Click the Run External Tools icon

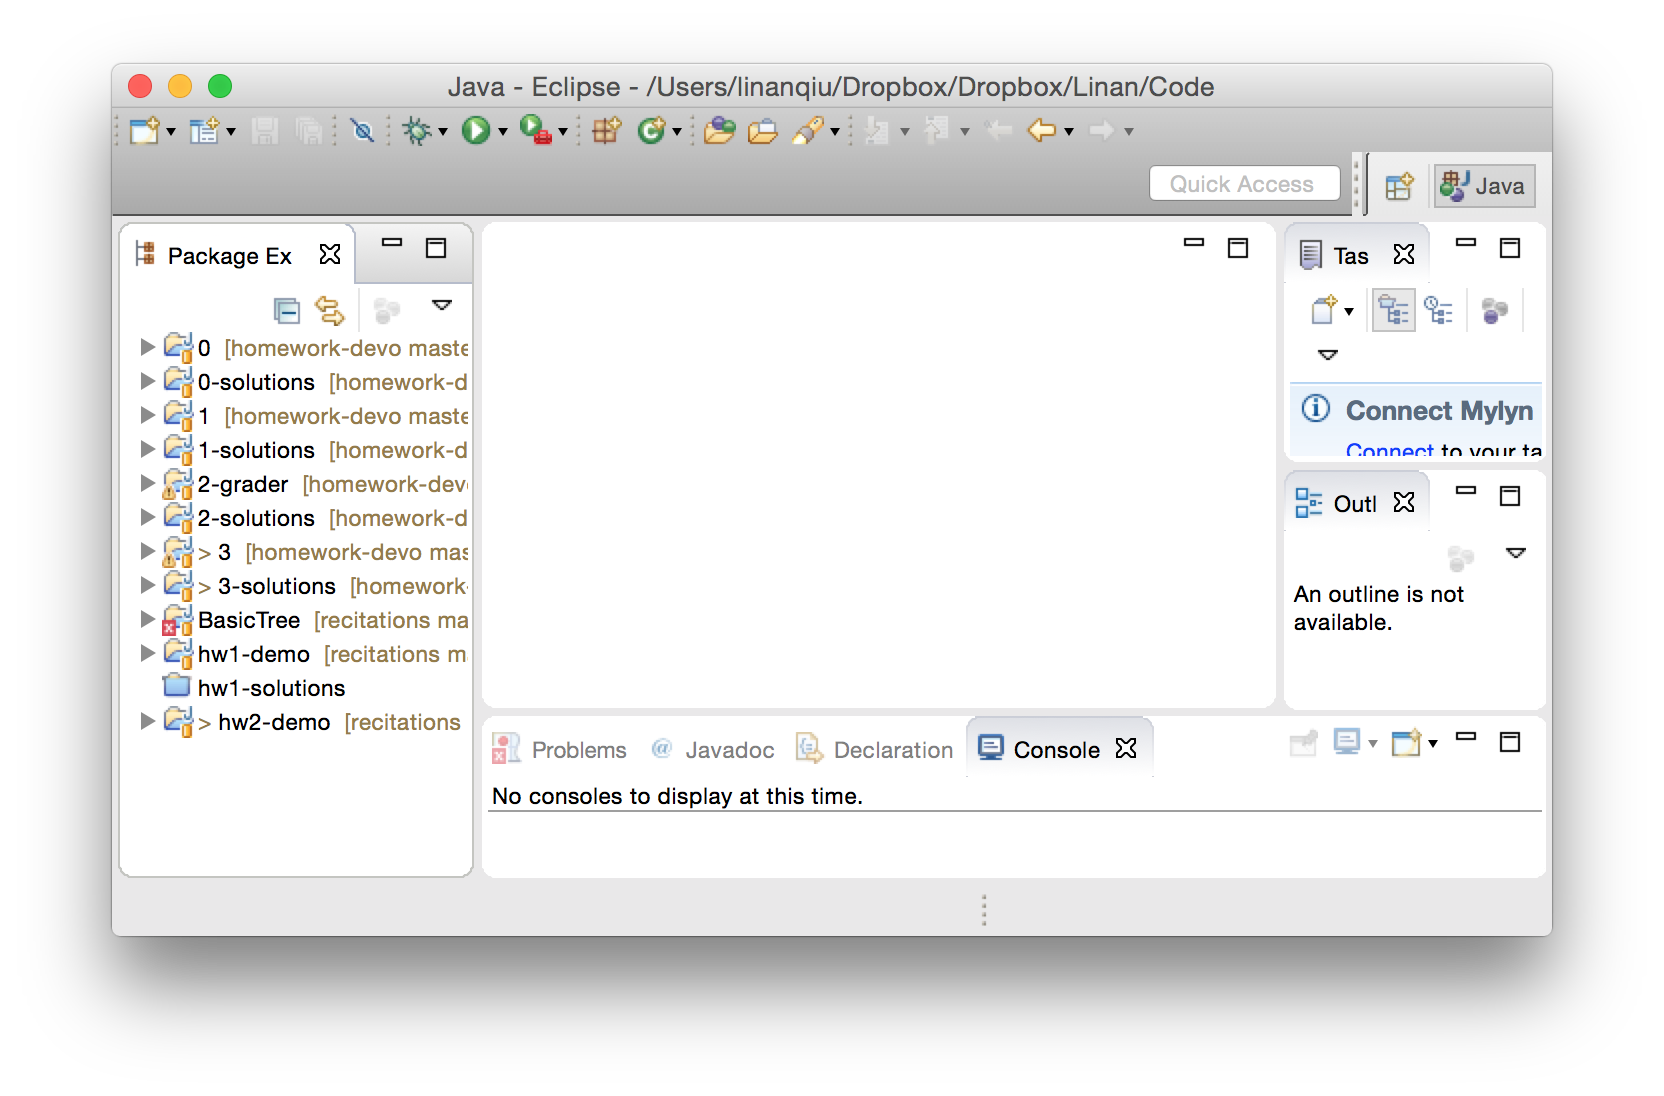[x=535, y=131]
